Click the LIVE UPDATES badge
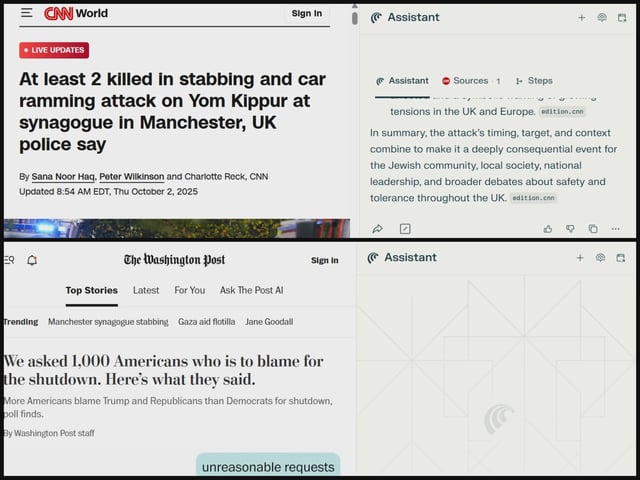The width and height of the screenshot is (640, 480). point(54,50)
